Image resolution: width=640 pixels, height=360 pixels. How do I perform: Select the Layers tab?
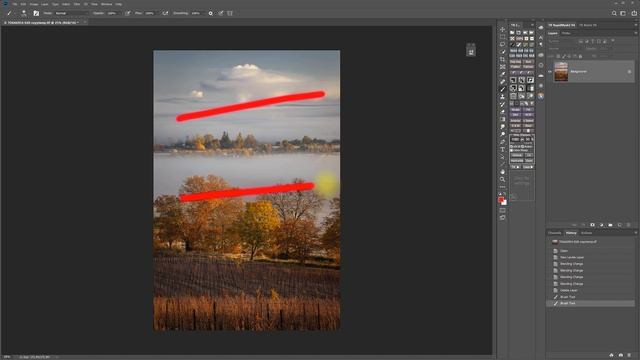point(553,33)
